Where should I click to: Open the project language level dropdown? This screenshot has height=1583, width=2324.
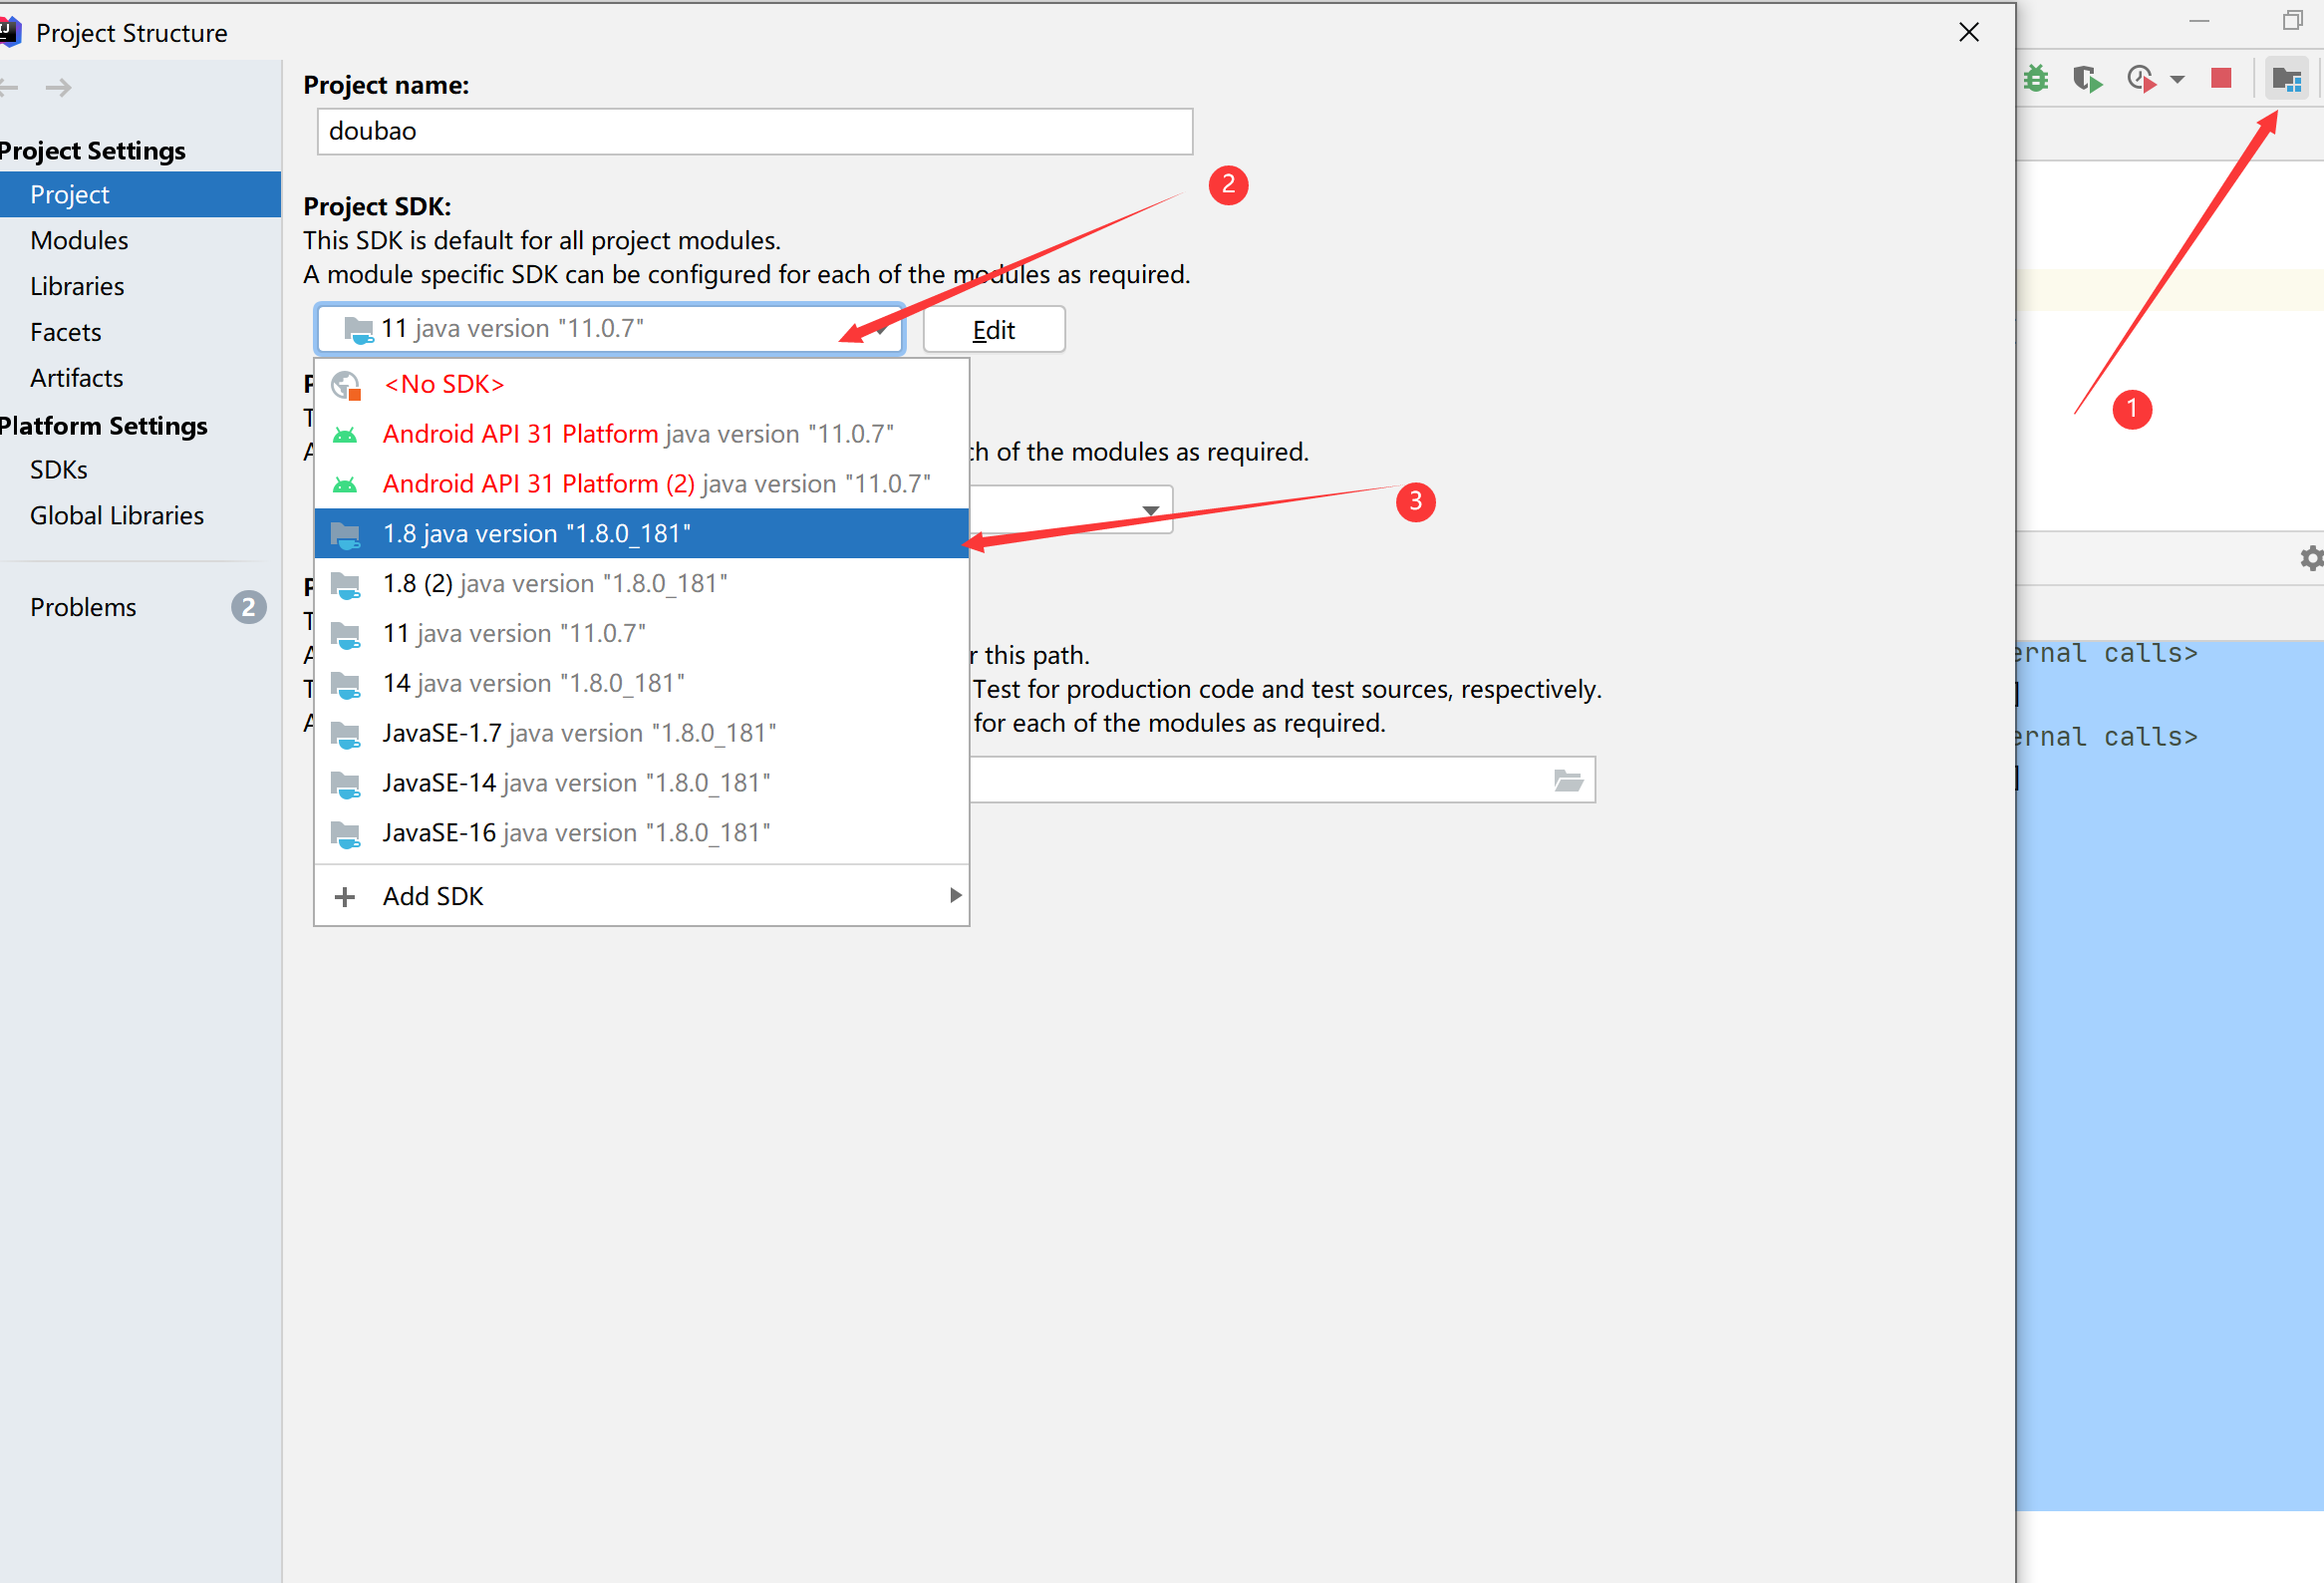pyautogui.click(x=1148, y=509)
